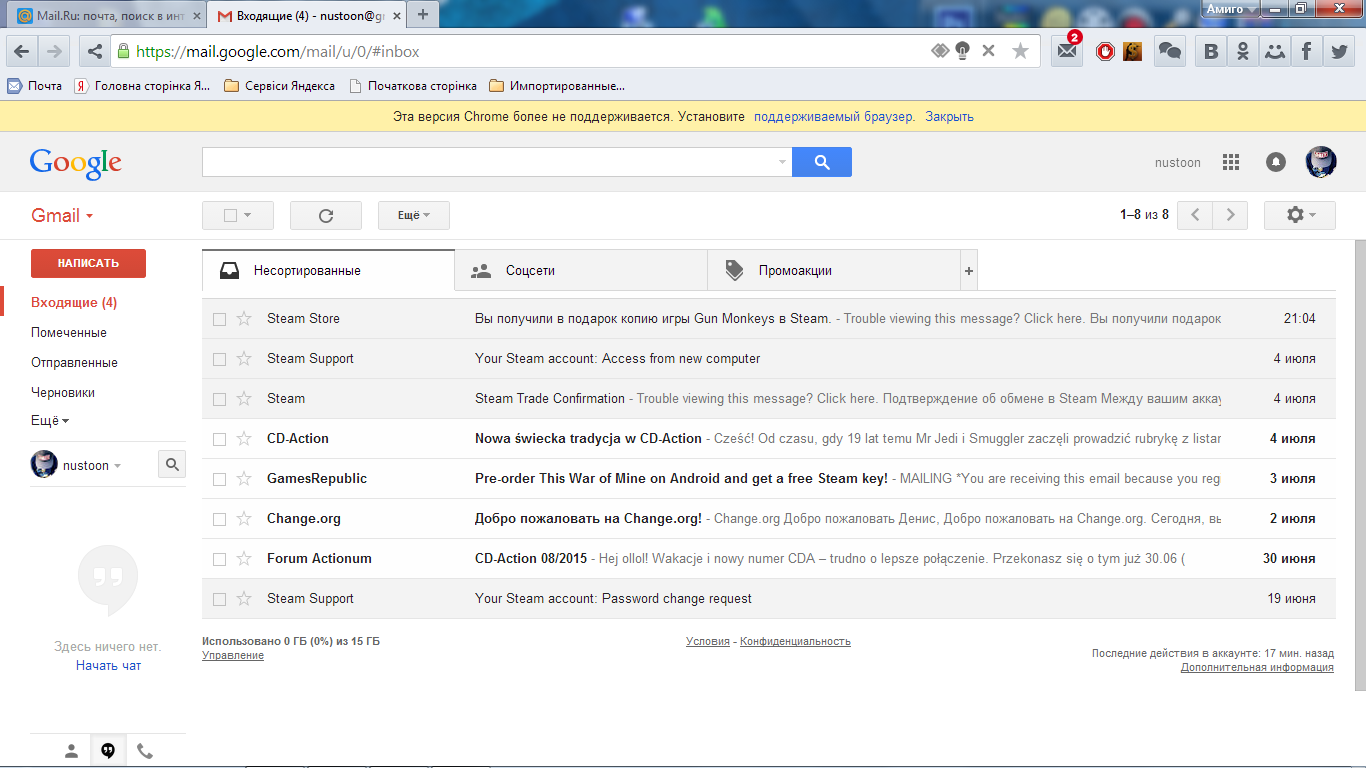
Task: Click the browser address bar URL
Action: coord(278,51)
